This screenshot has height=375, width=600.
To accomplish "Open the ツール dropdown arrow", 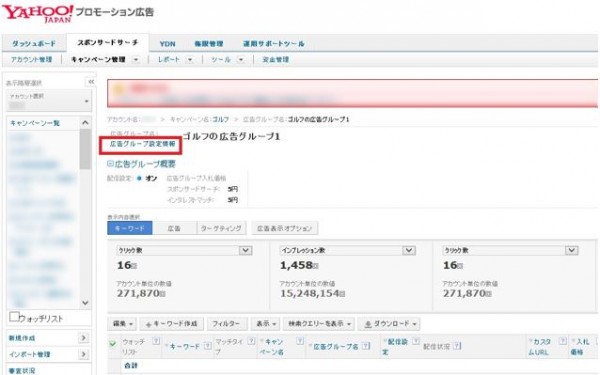I will [241, 60].
